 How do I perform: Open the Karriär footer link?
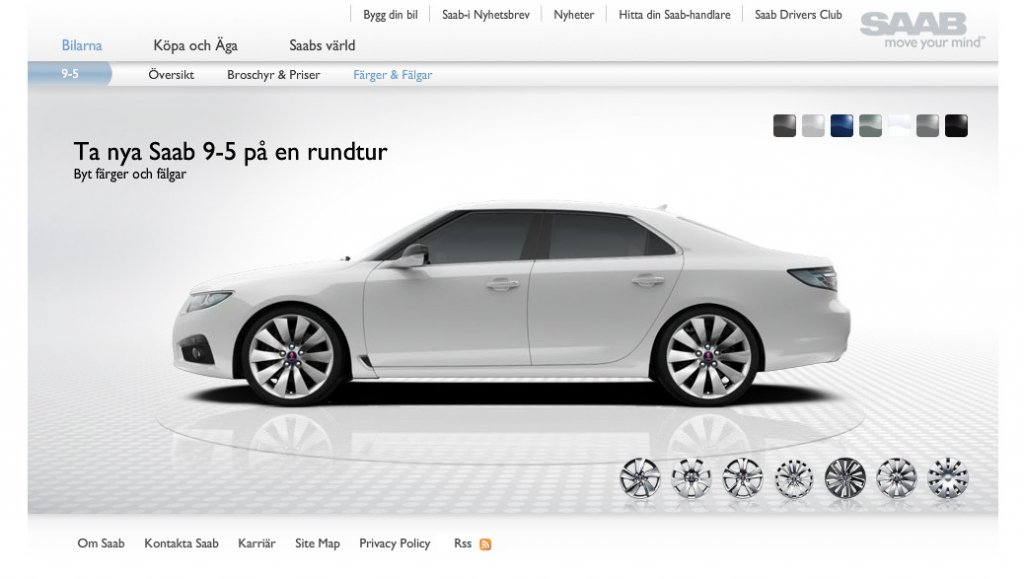(257, 543)
